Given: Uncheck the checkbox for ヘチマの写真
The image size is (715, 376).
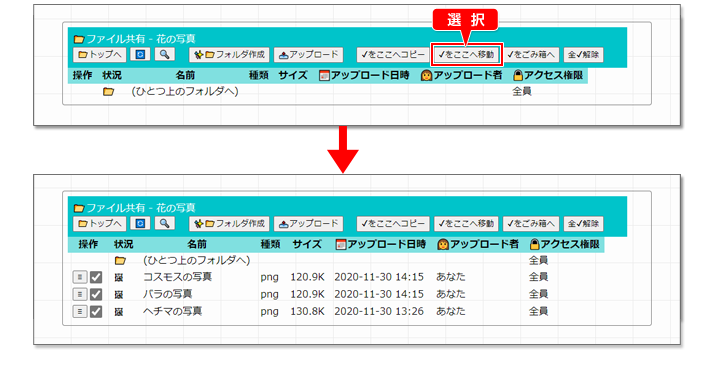Looking at the screenshot, I should point(96,312).
